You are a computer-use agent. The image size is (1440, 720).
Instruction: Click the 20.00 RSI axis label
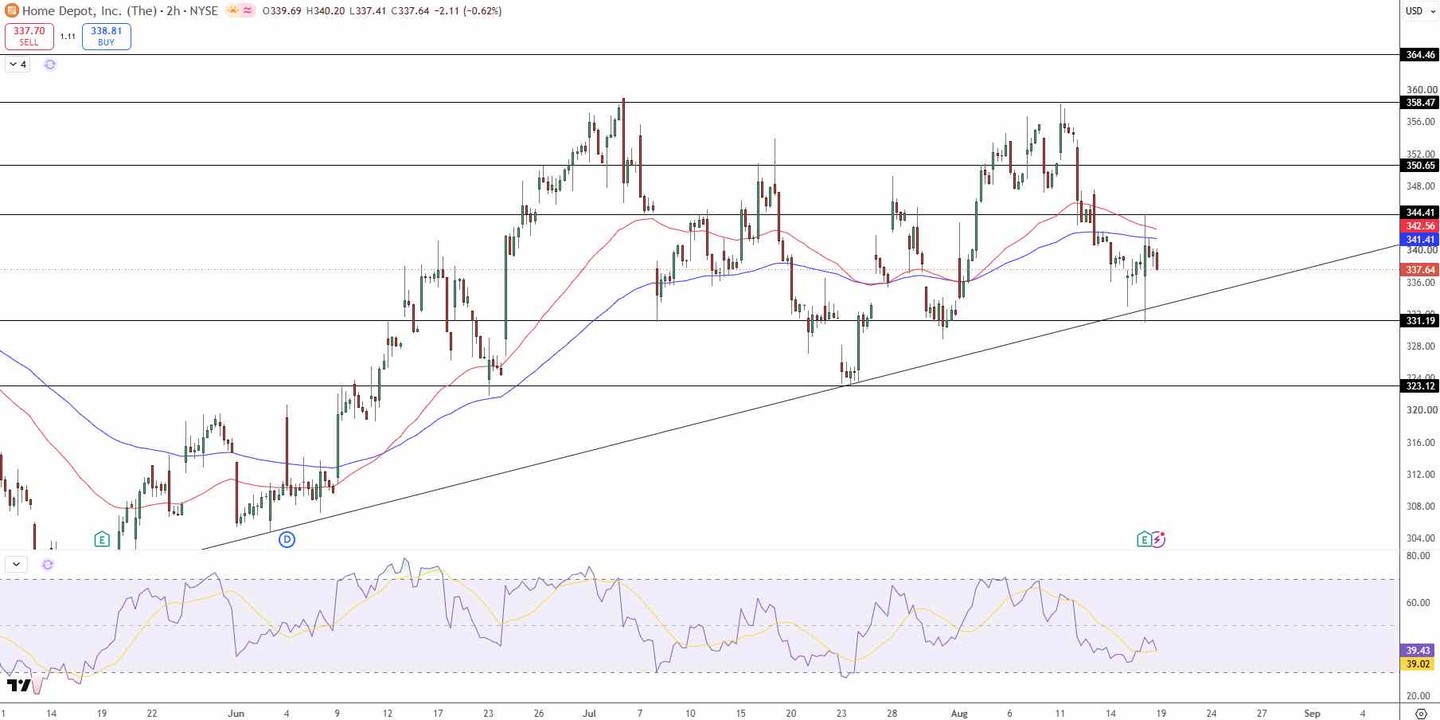click(1418, 696)
